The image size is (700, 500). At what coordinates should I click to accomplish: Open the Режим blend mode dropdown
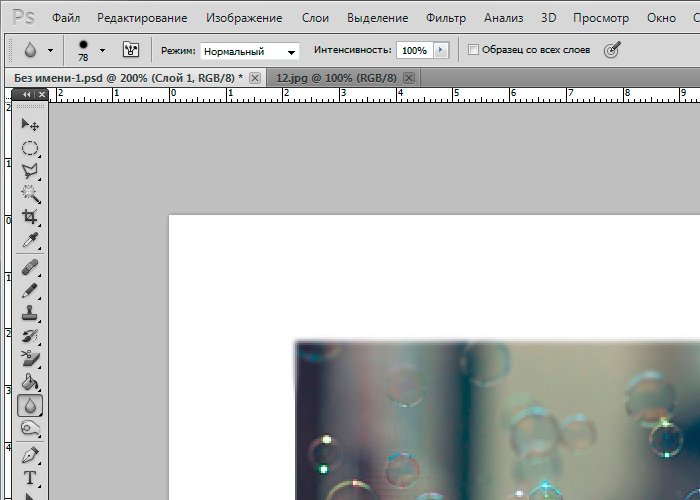click(249, 50)
